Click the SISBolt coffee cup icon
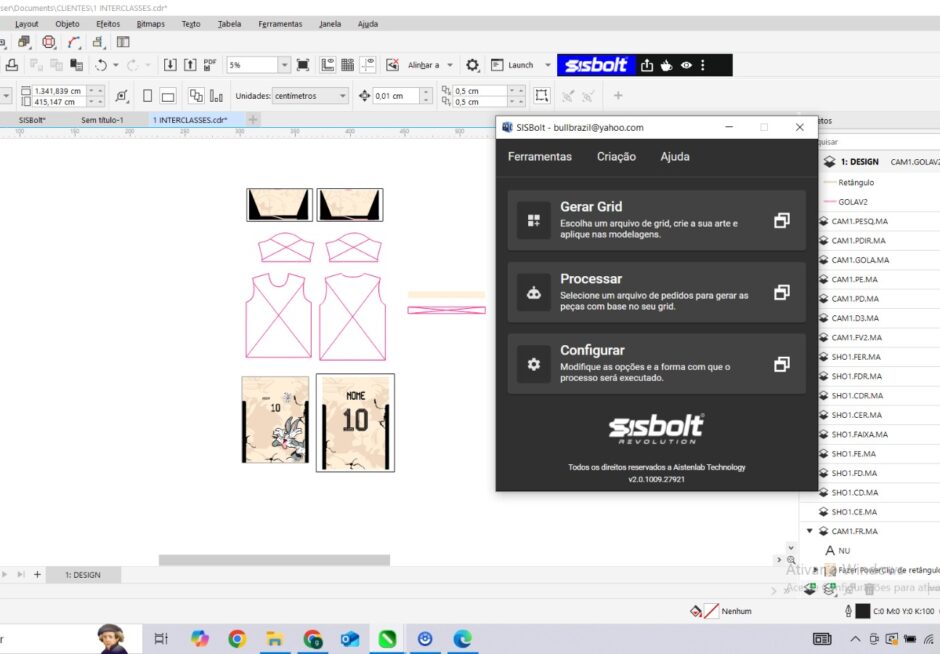Viewport: 940px width, 654px height. 667,65
